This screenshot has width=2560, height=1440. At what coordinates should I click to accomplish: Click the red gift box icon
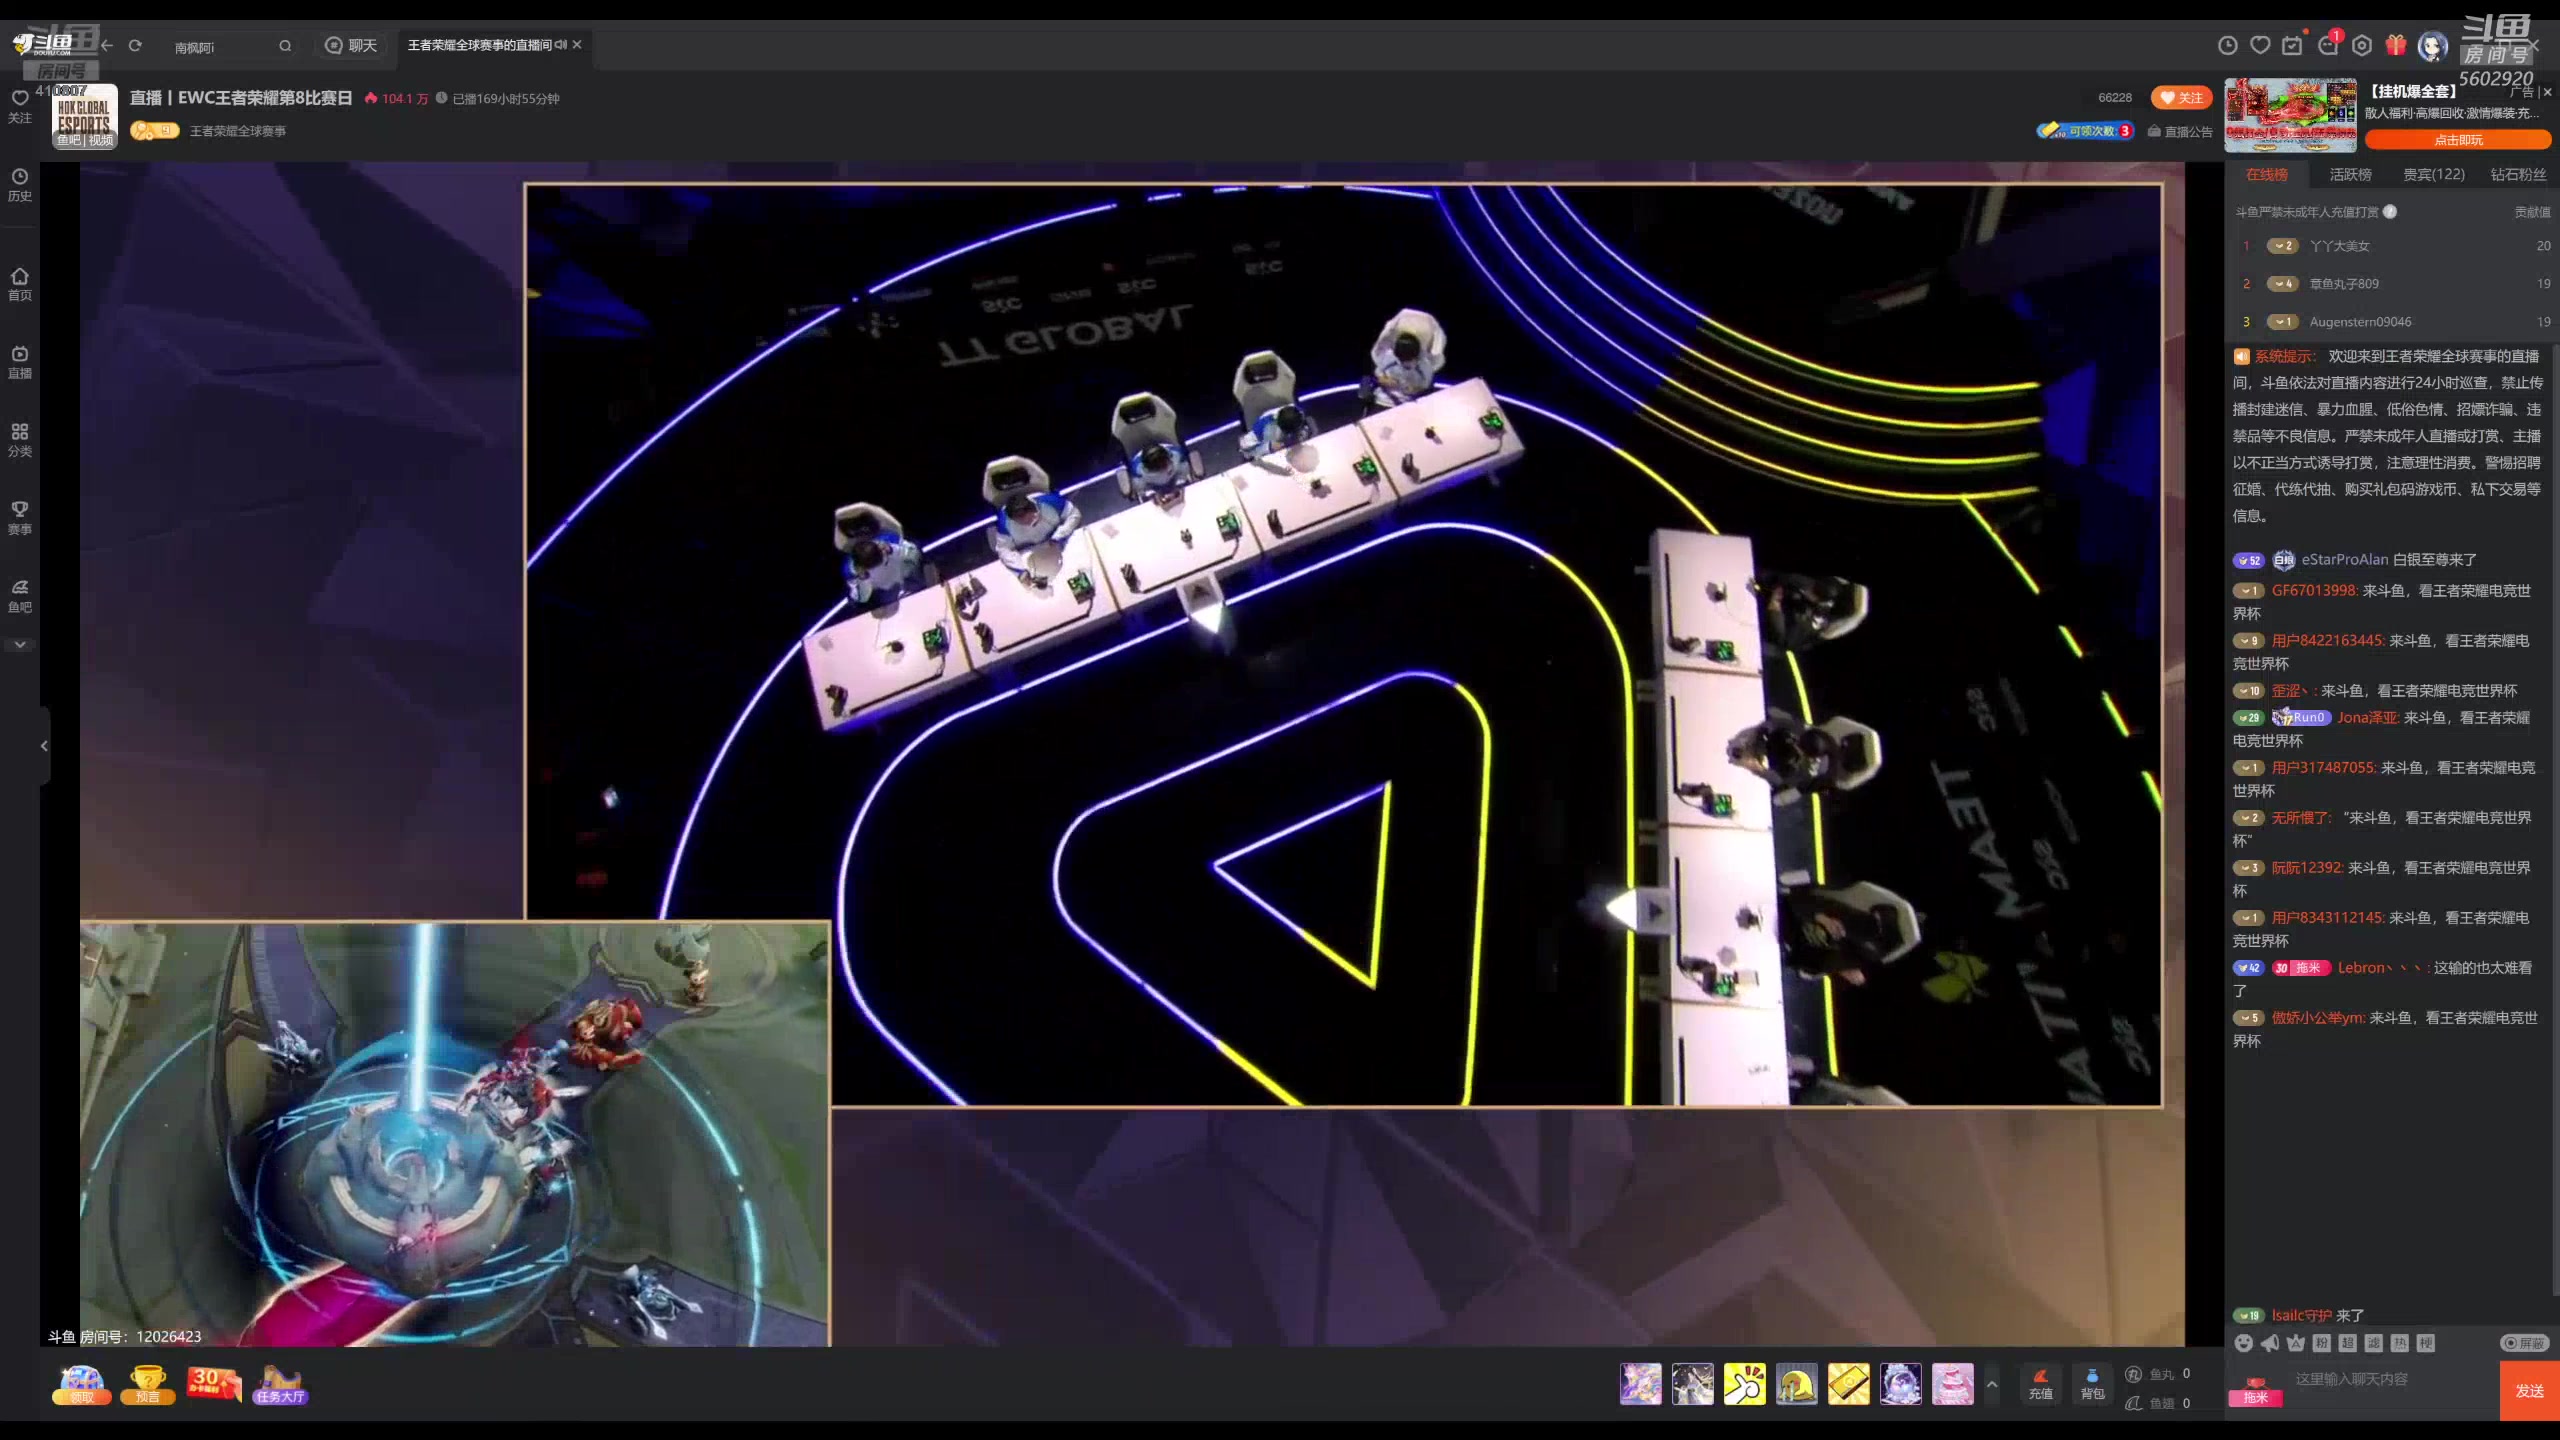click(x=2395, y=45)
